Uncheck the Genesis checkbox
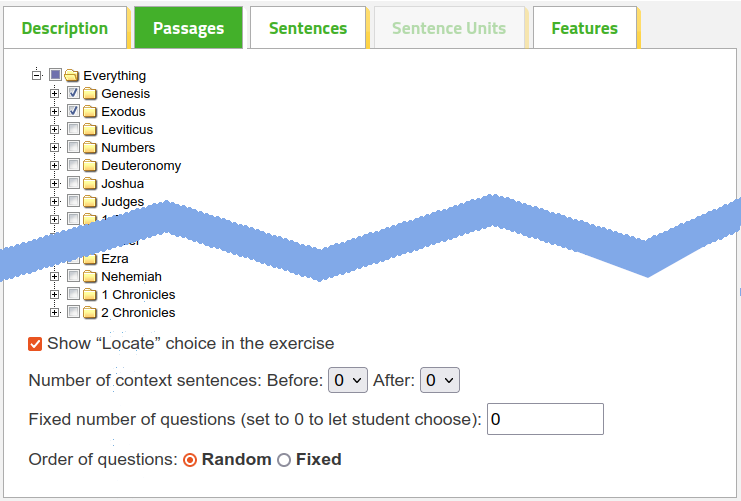This screenshot has height=501, width=741. (x=73, y=93)
